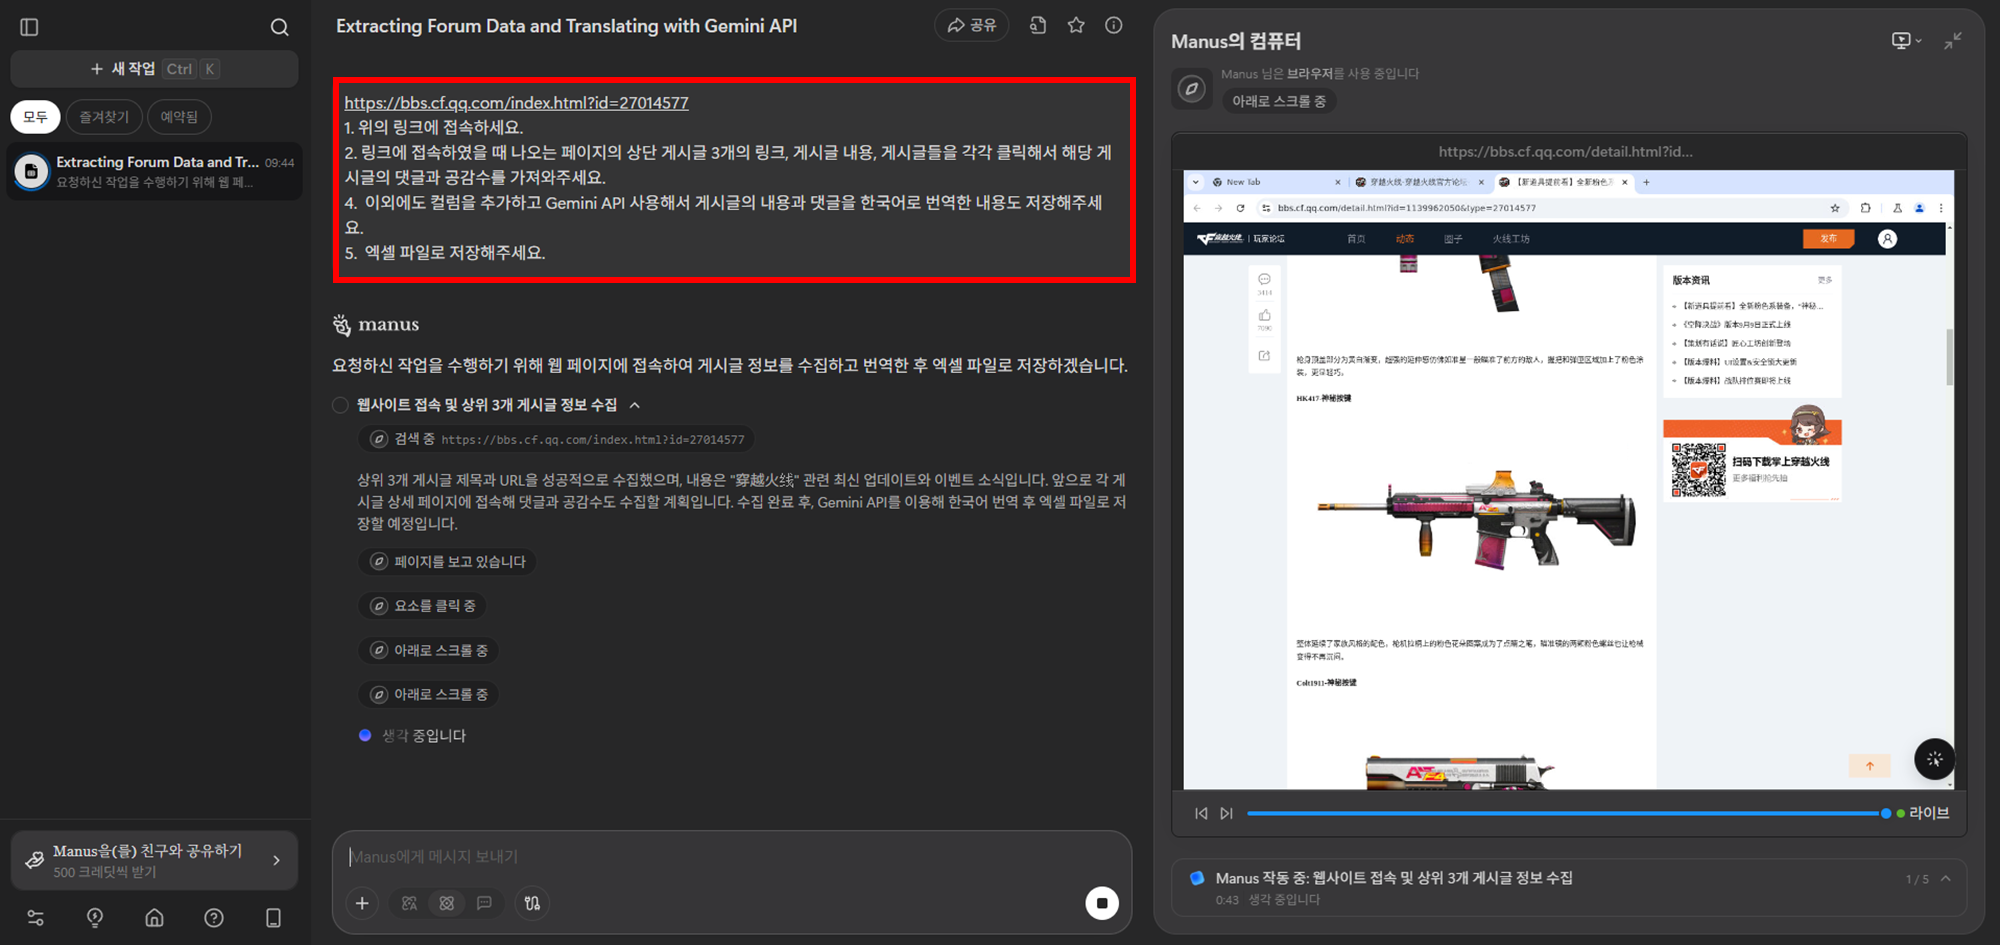Screen dimensions: 2000x945
Task: Open the screen view dropdown in Manus computer
Action: [1907, 41]
